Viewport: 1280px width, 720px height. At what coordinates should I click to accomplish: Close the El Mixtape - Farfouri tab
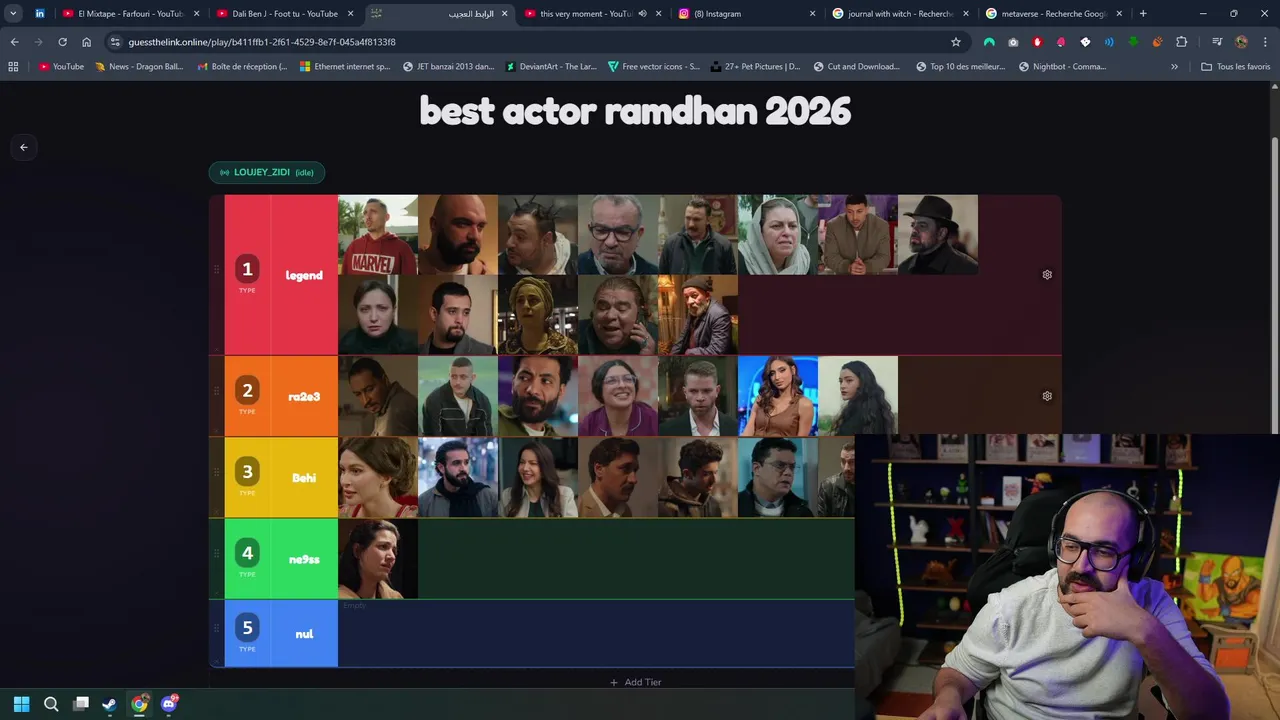pos(196,14)
